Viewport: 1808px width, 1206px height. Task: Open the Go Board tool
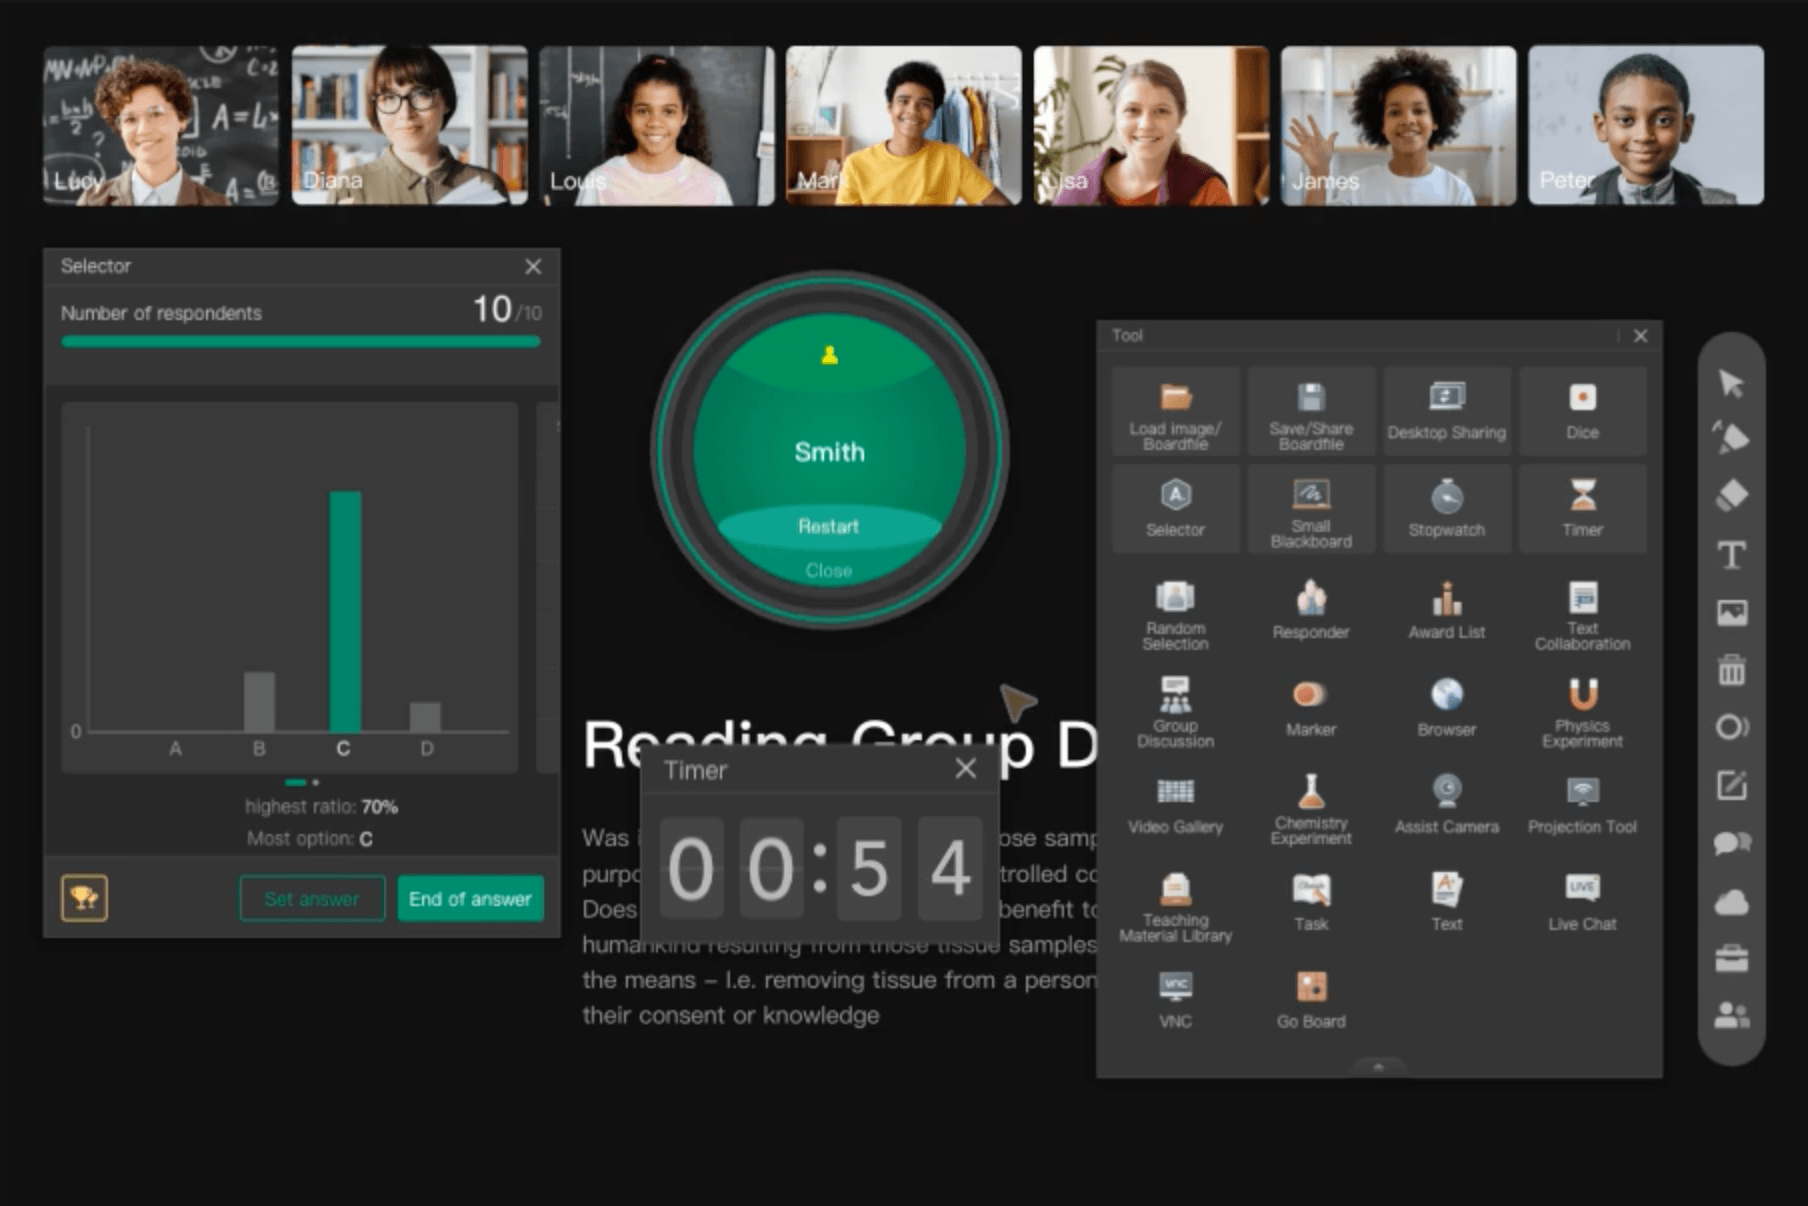1310,999
